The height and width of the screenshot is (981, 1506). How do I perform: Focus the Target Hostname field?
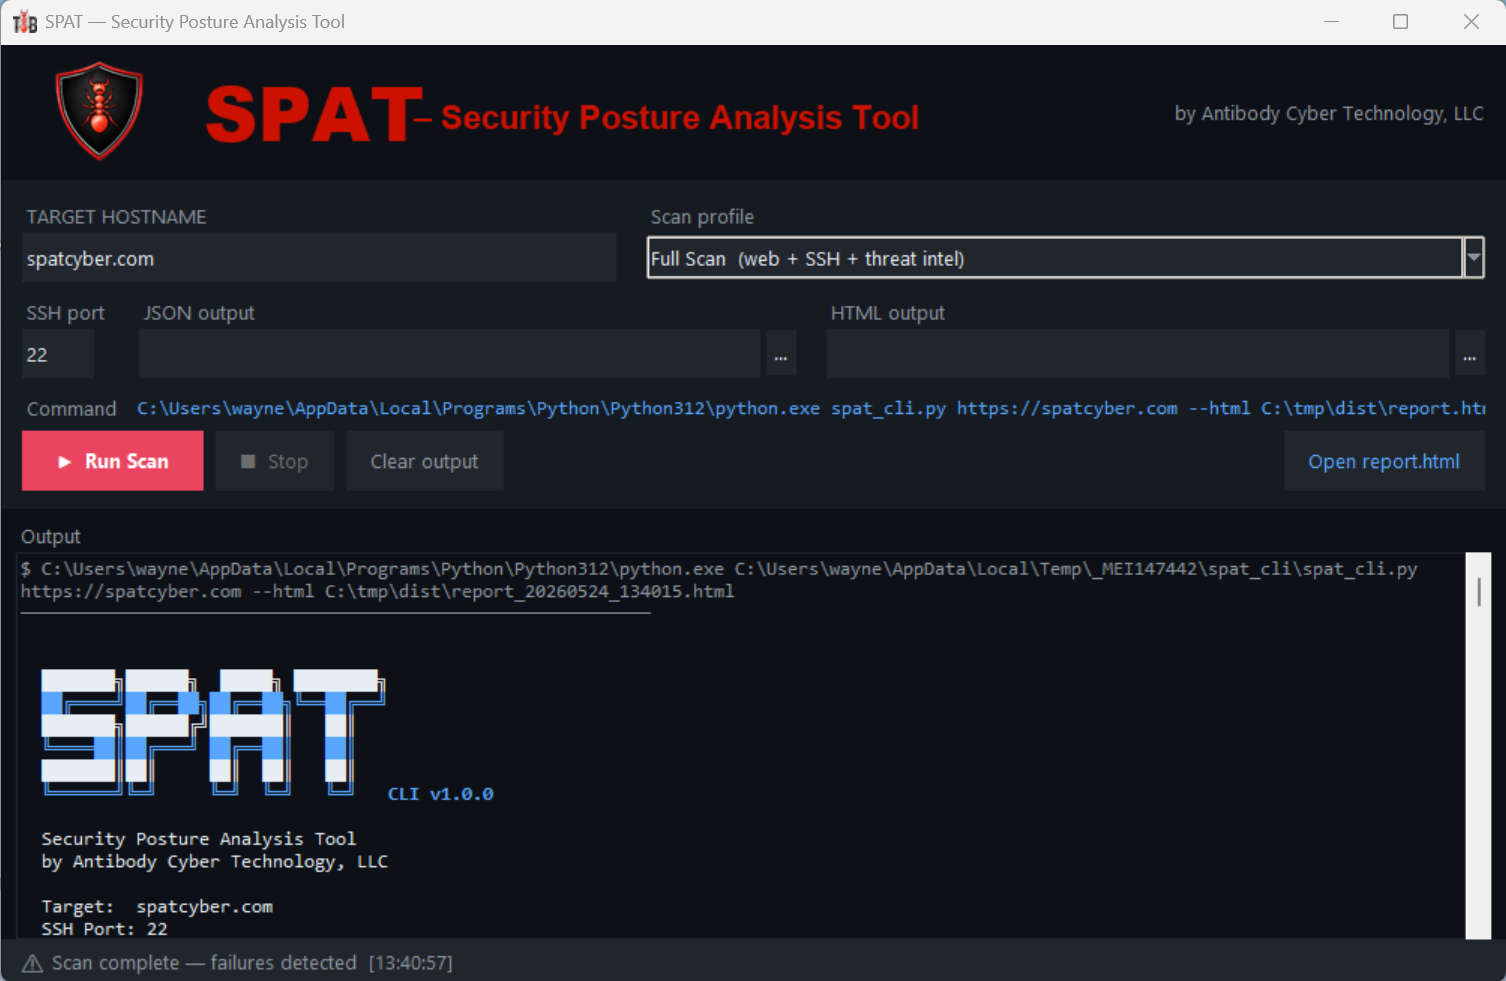319,258
